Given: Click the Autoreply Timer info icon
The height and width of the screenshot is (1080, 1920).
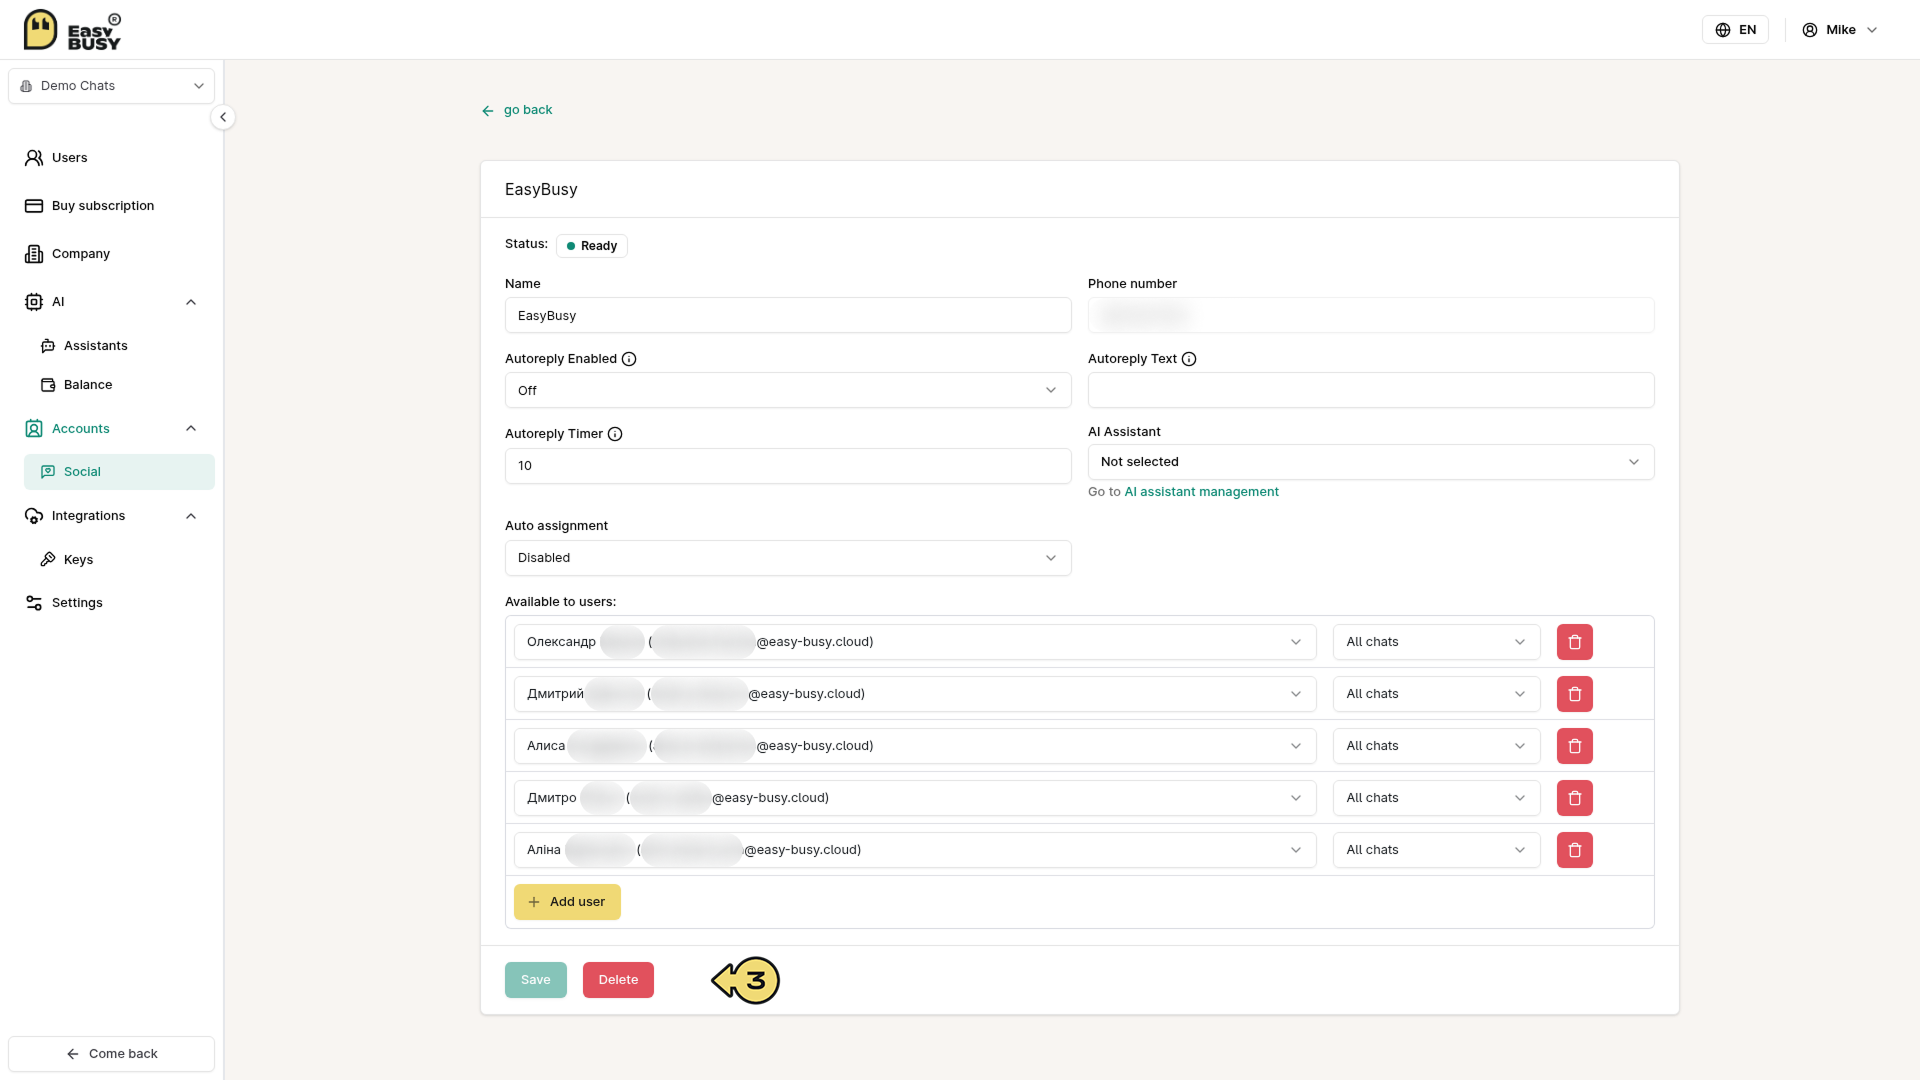Looking at the screenshot, I should [615, 434].
